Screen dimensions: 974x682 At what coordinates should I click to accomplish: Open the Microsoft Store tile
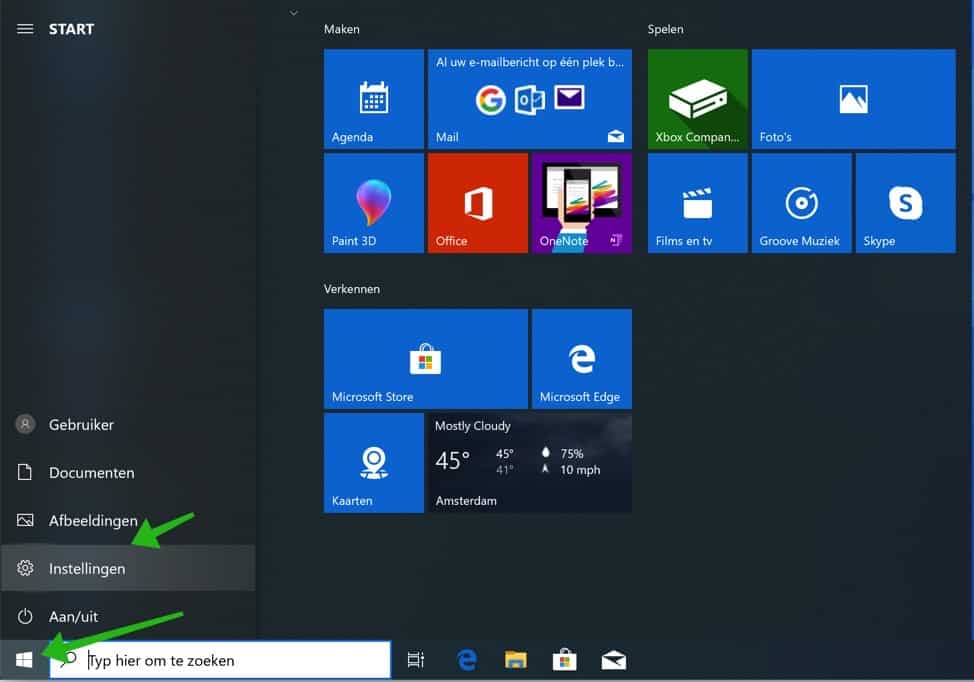(426, 358)
